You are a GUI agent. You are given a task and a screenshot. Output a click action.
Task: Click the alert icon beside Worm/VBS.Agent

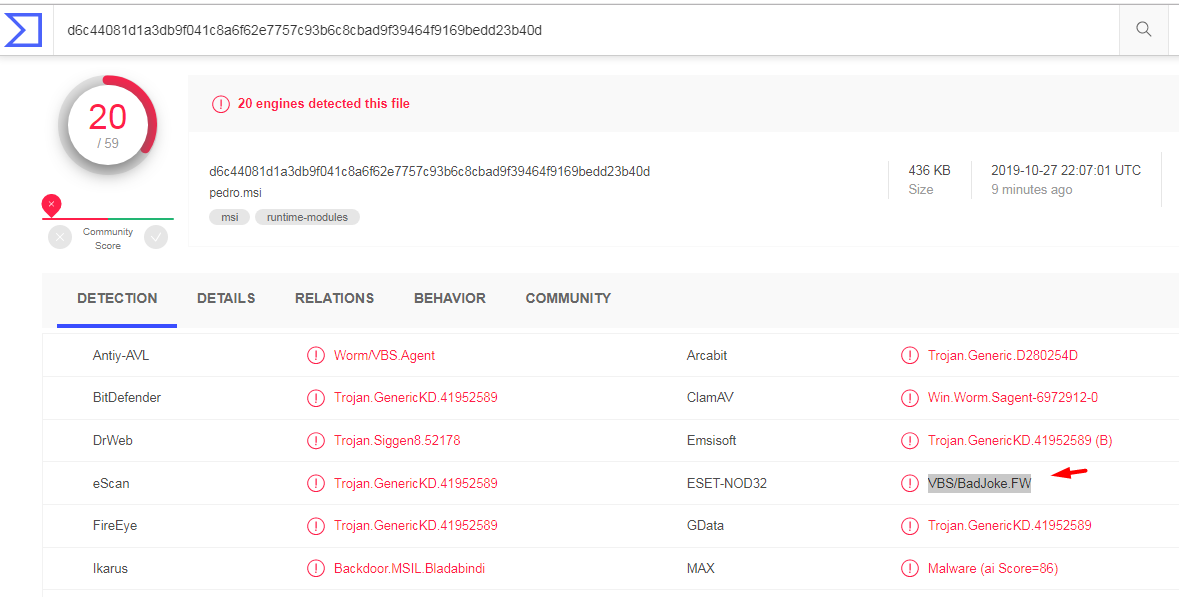click(x=316, y=355)
